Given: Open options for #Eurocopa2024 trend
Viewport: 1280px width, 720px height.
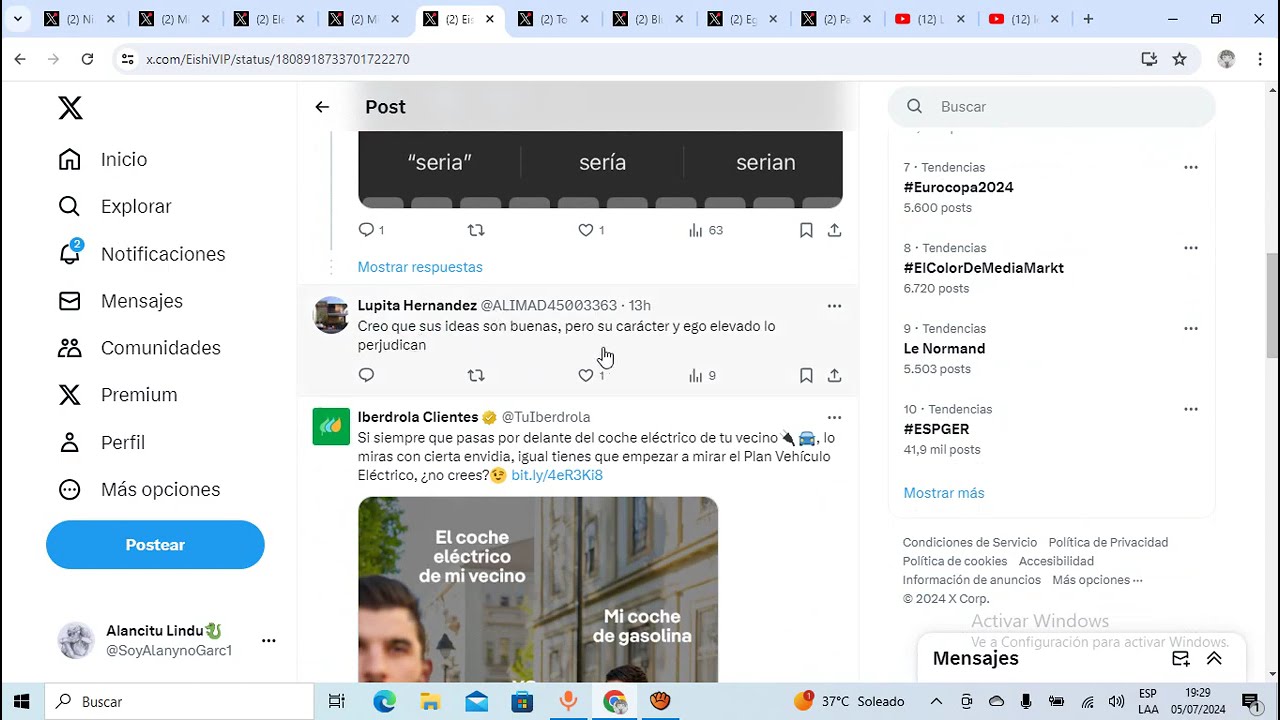Looking at the screenshot, I should tap(1190, 167).
